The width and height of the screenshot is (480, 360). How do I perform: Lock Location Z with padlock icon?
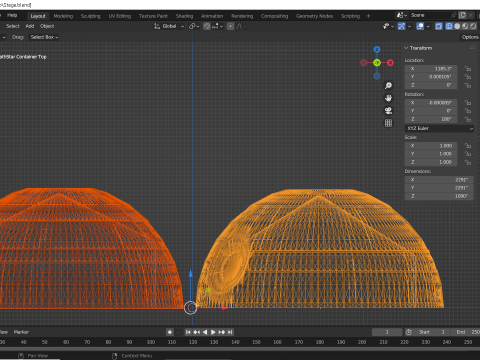[x=468, y=85]
